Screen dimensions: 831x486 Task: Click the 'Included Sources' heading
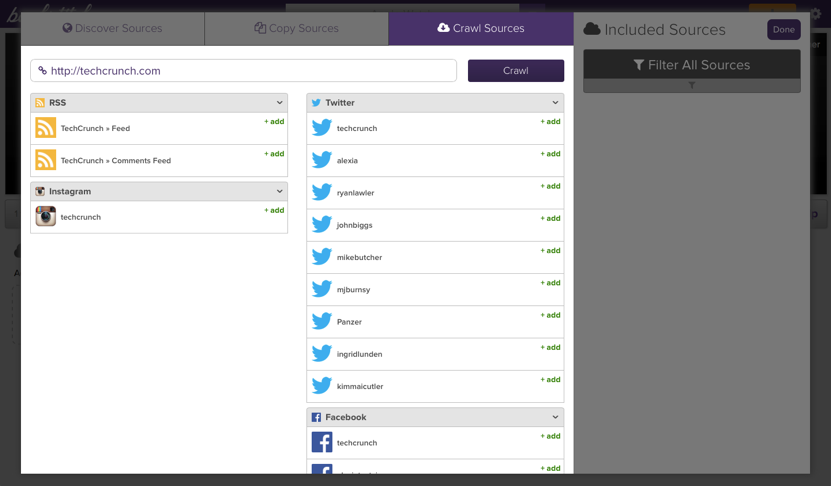point(665,30)
